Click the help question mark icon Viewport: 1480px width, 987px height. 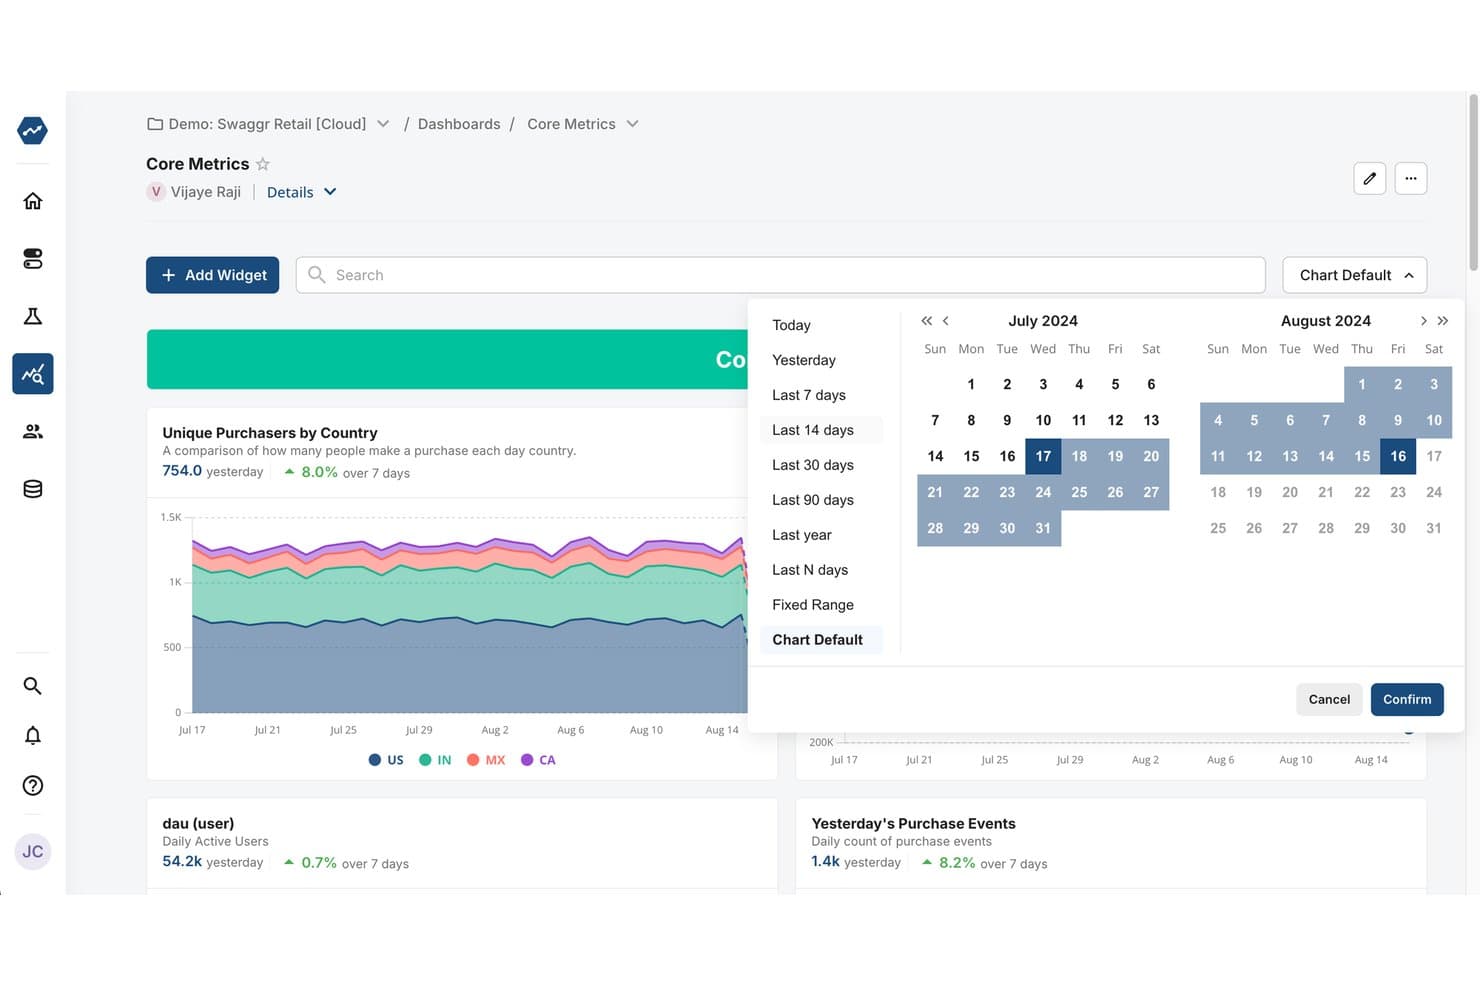pos(32,785)
